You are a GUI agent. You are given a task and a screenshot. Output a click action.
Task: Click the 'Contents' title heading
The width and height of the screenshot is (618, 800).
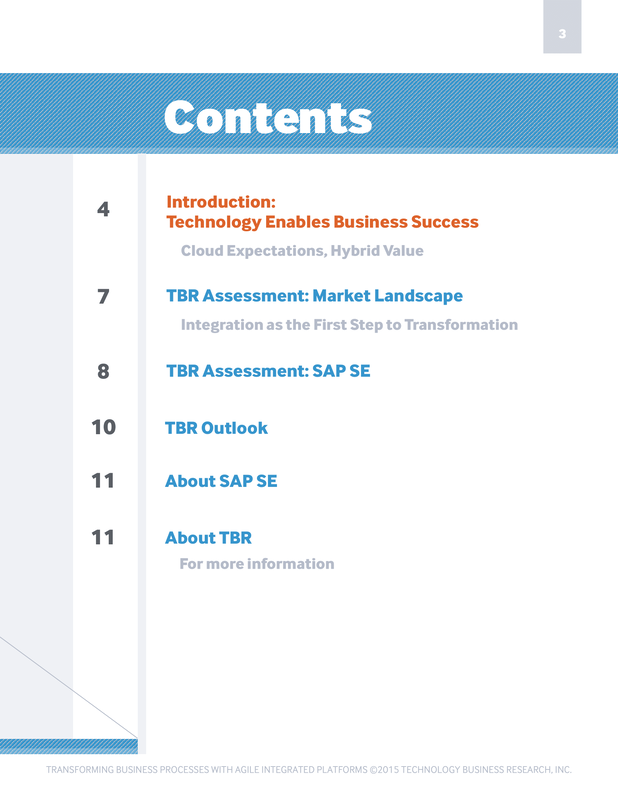click(268, 117)
